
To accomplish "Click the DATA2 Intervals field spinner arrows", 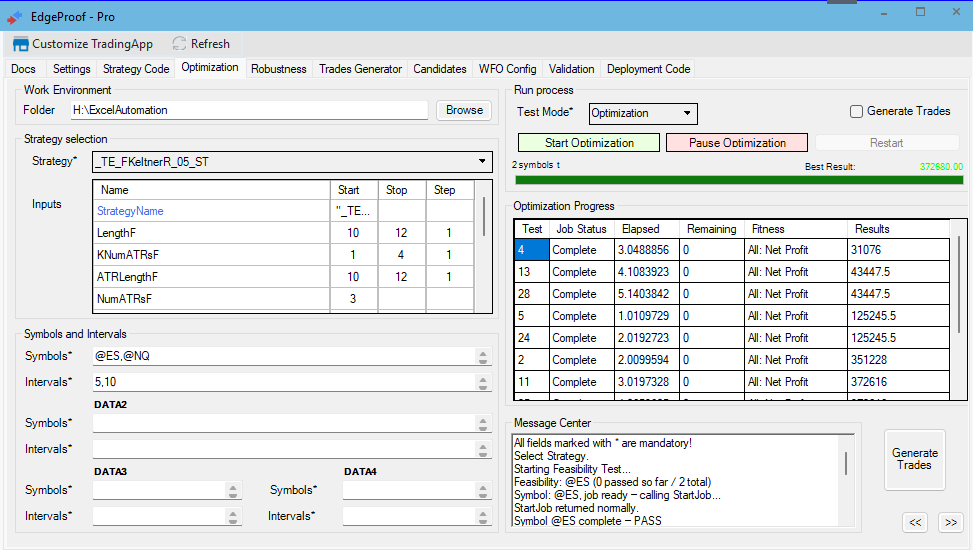I will pos(483,450).
